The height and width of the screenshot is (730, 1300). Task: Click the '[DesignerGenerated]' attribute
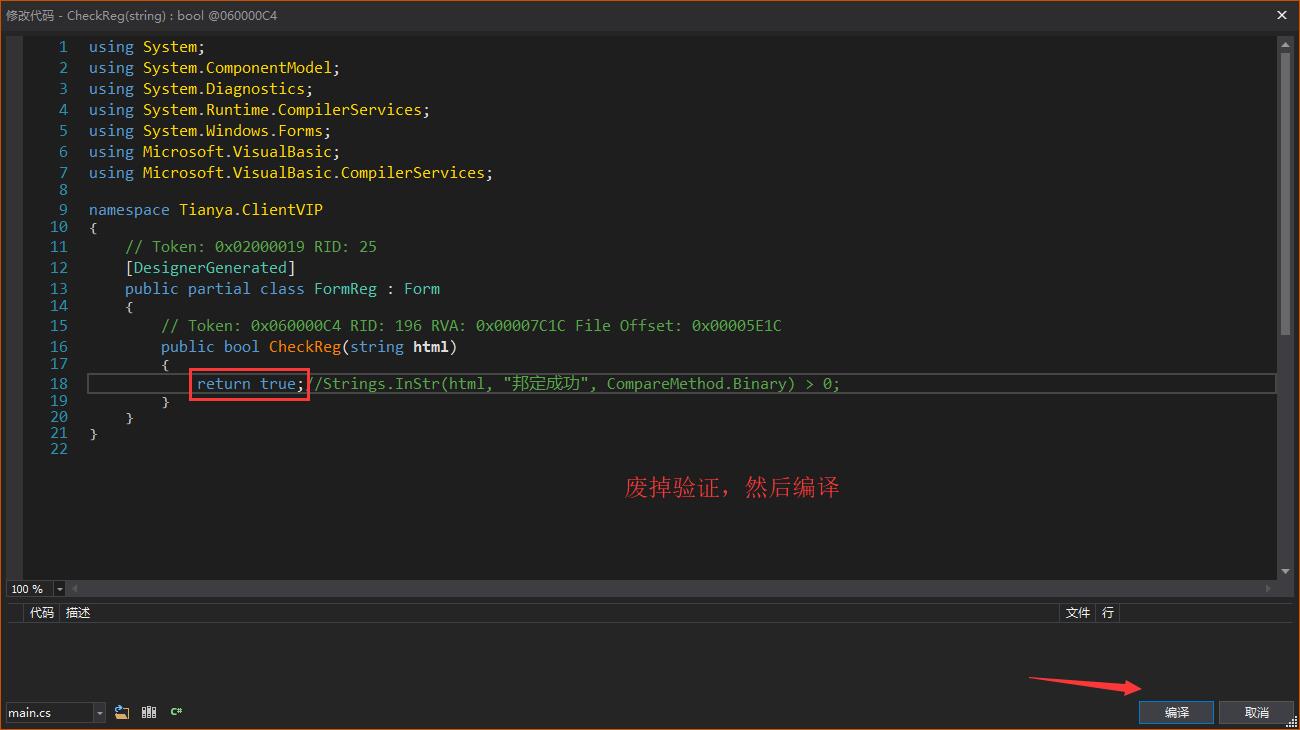pos(210,268)
